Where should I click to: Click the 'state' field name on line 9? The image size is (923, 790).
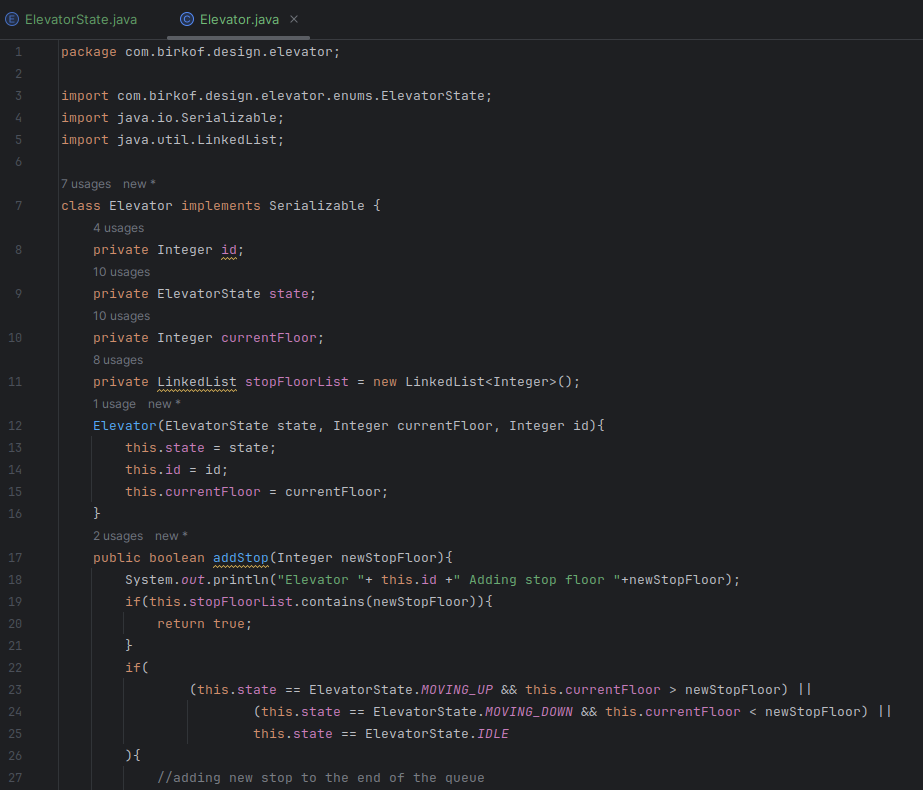288,294
